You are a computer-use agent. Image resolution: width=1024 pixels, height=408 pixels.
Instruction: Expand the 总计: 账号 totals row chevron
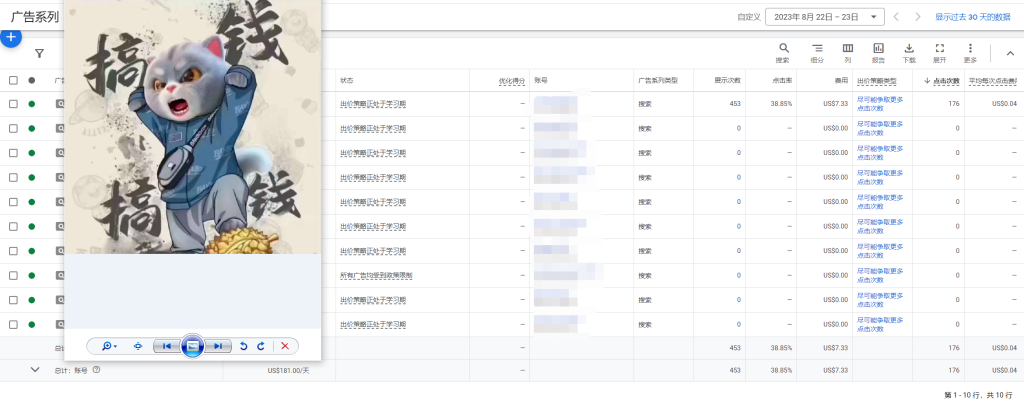point(35,370)
